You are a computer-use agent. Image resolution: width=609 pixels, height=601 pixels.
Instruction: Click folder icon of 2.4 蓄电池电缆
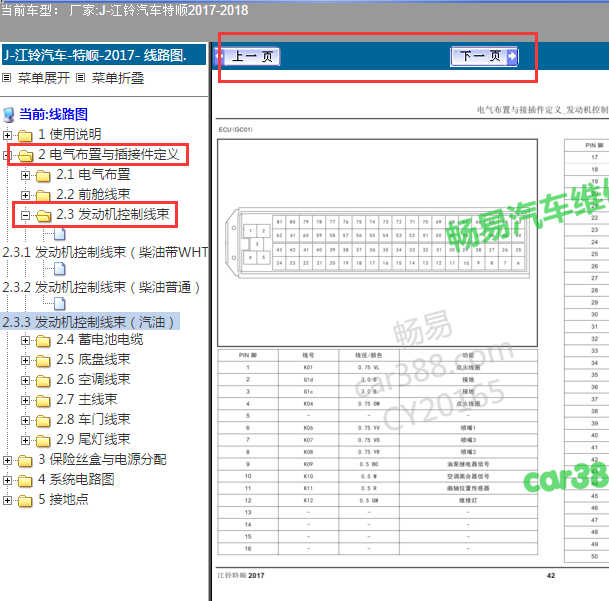pos(43,341)
